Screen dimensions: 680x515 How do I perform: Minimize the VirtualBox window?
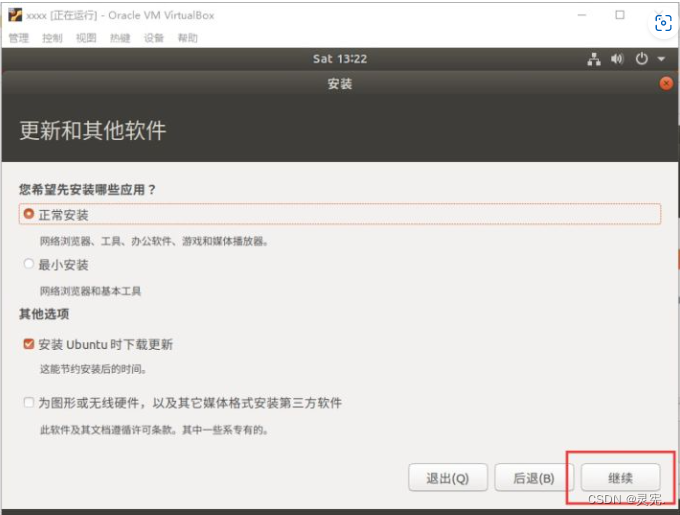[x=582, y=15]
